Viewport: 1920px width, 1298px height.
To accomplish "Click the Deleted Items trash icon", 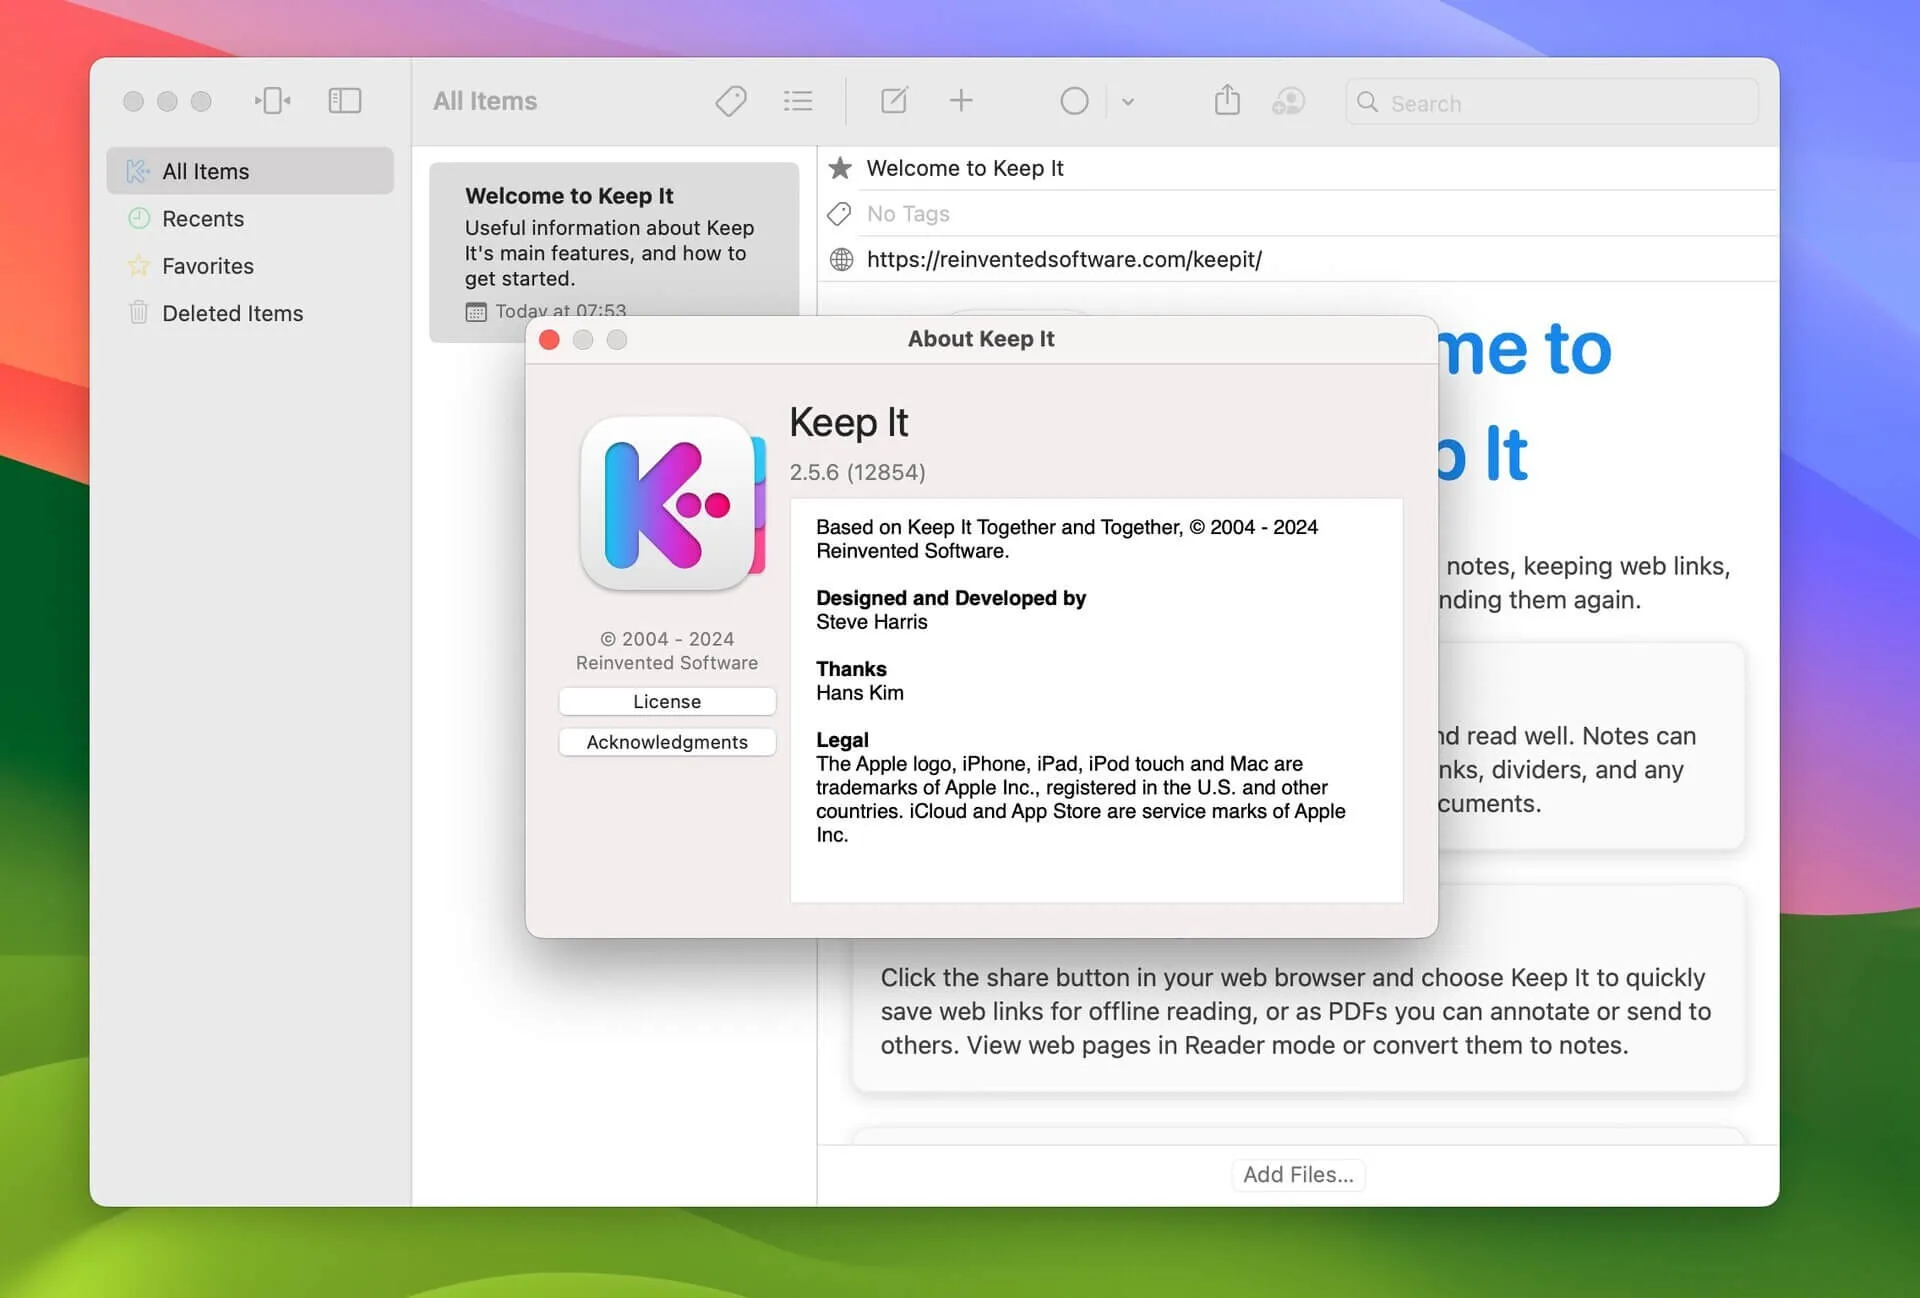I will 139,313.
